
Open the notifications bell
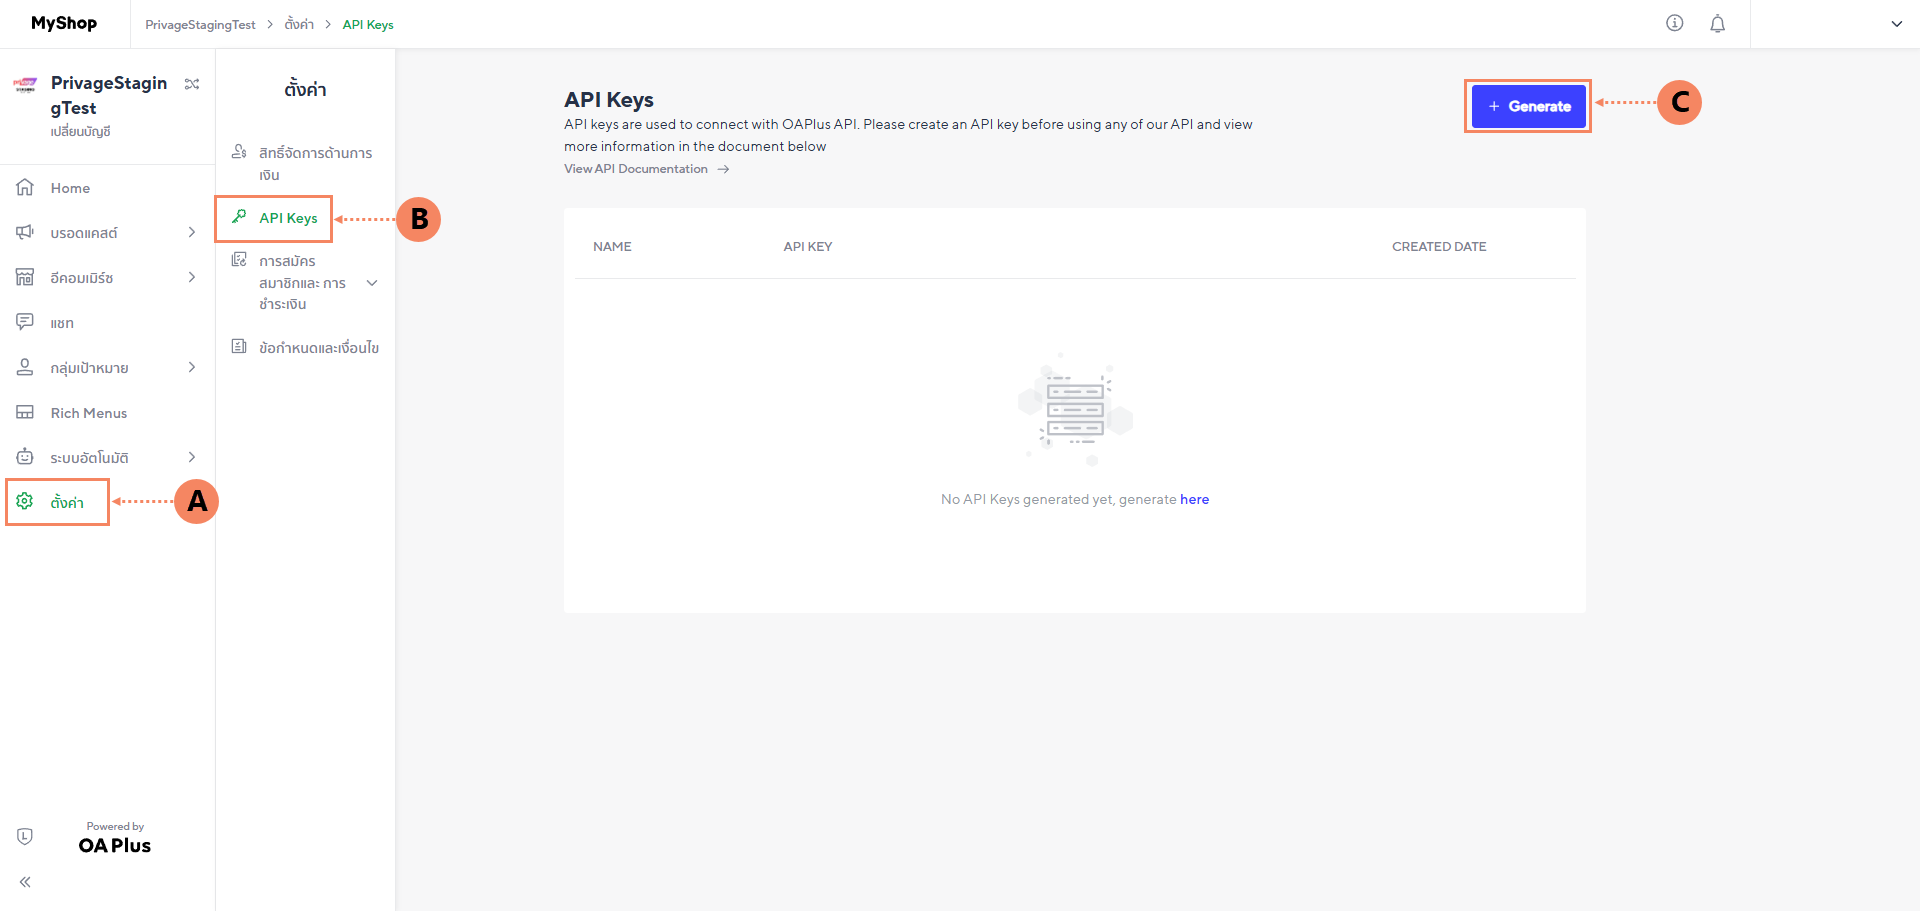pyautogui.click(x=1717, y=24)
